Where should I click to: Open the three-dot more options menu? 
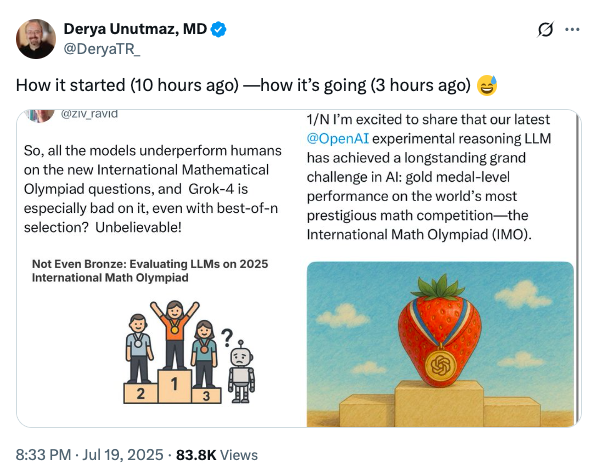pyautogui.click(x=572, y=29)
